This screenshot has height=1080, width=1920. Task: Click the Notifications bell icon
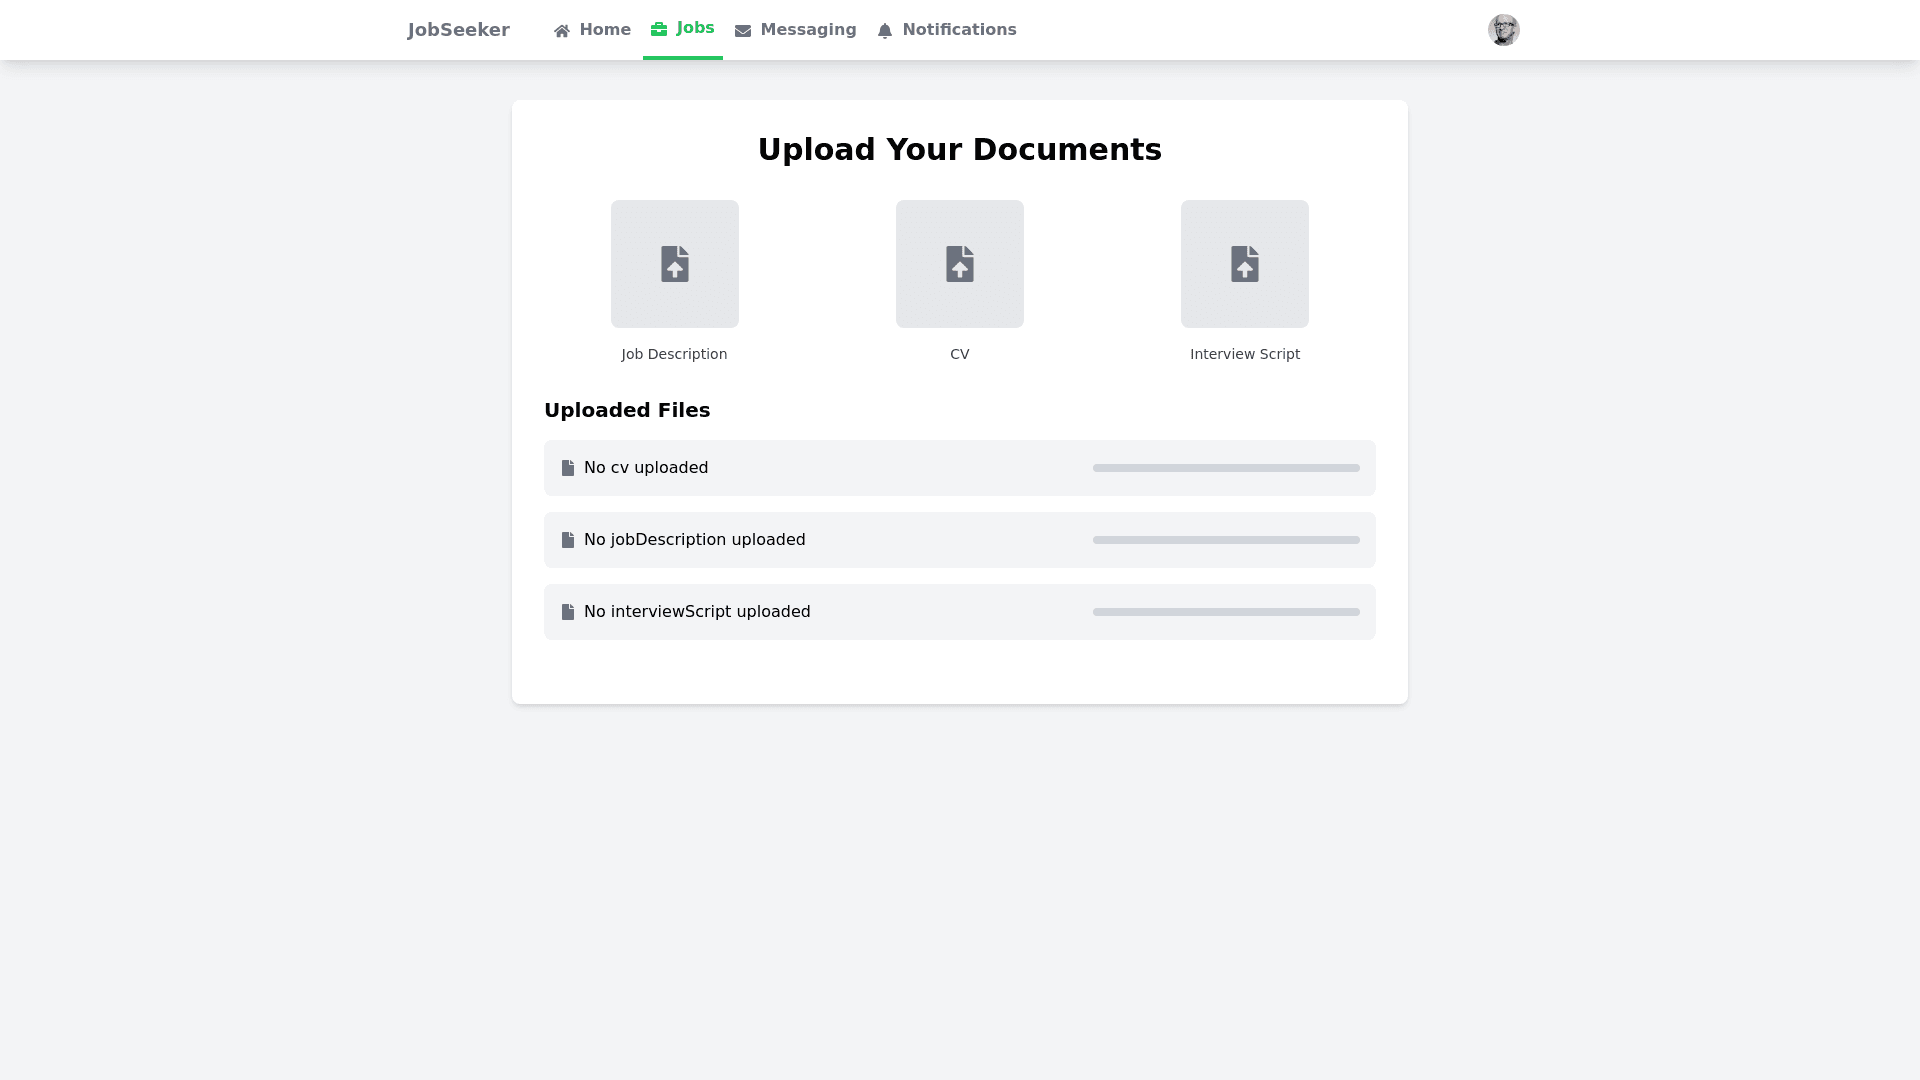(885, 31)
